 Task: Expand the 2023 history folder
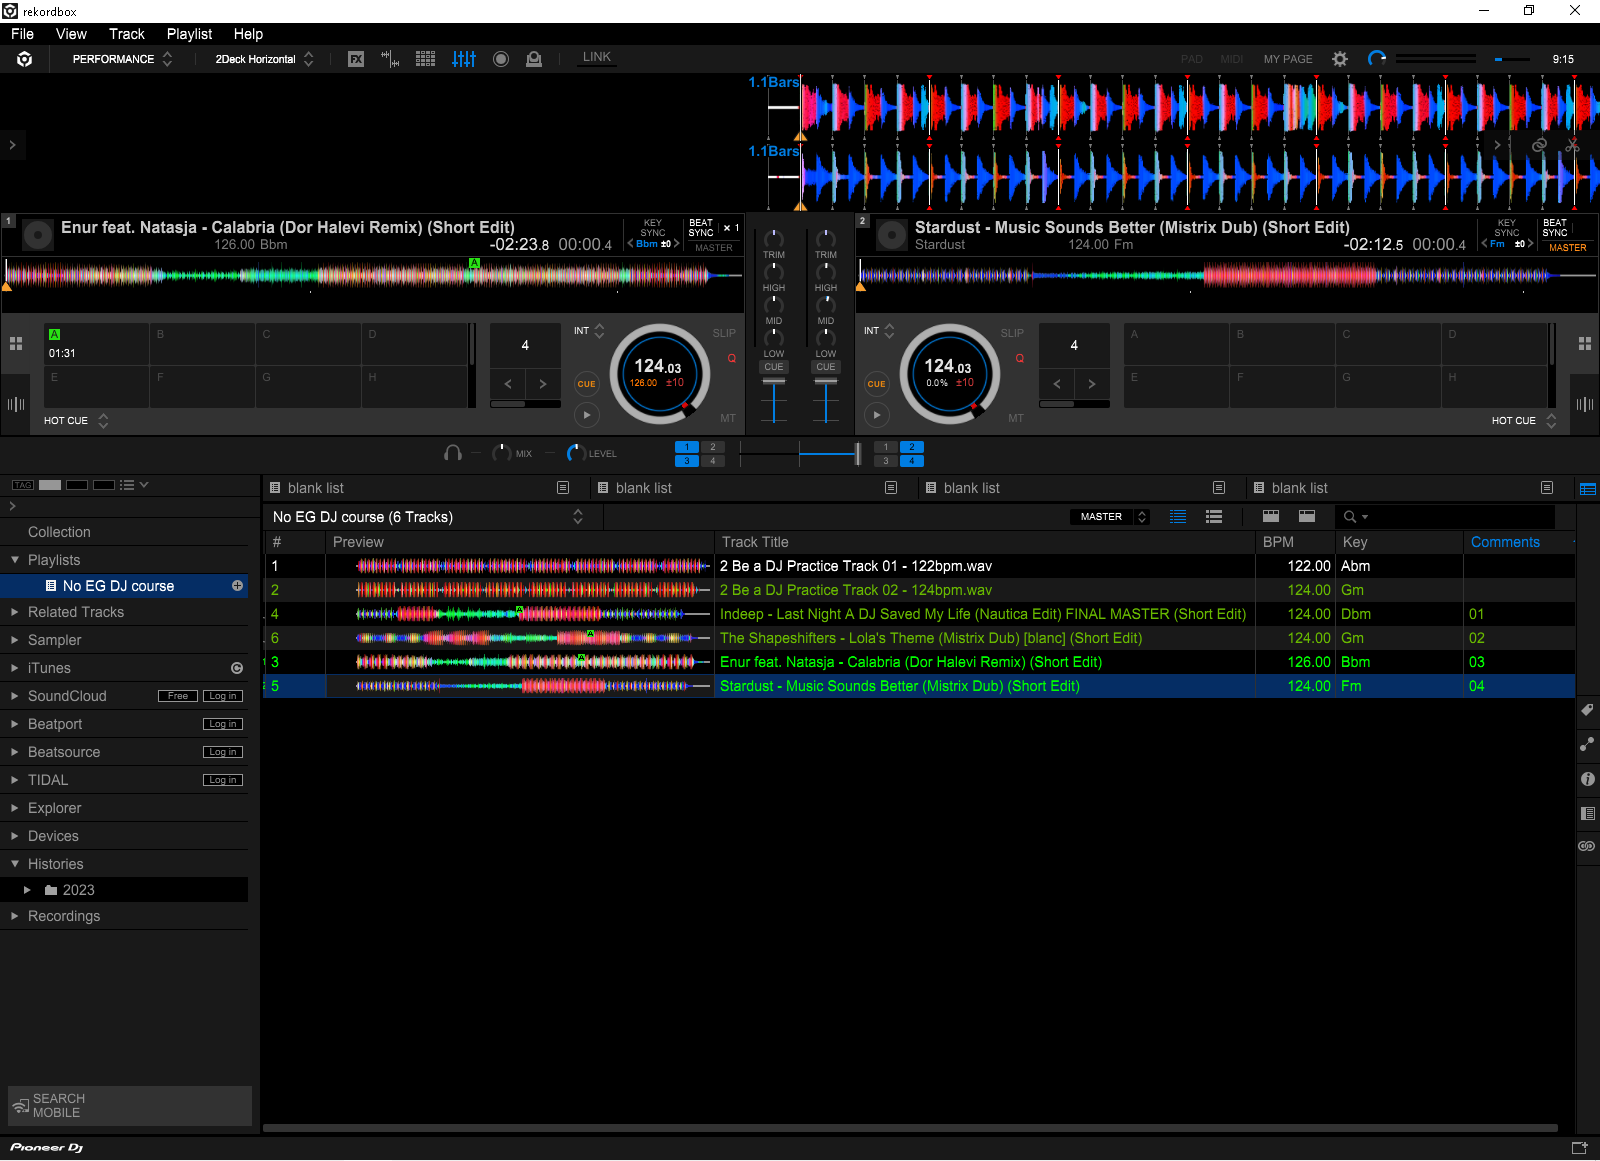click(x=27, y=890)
